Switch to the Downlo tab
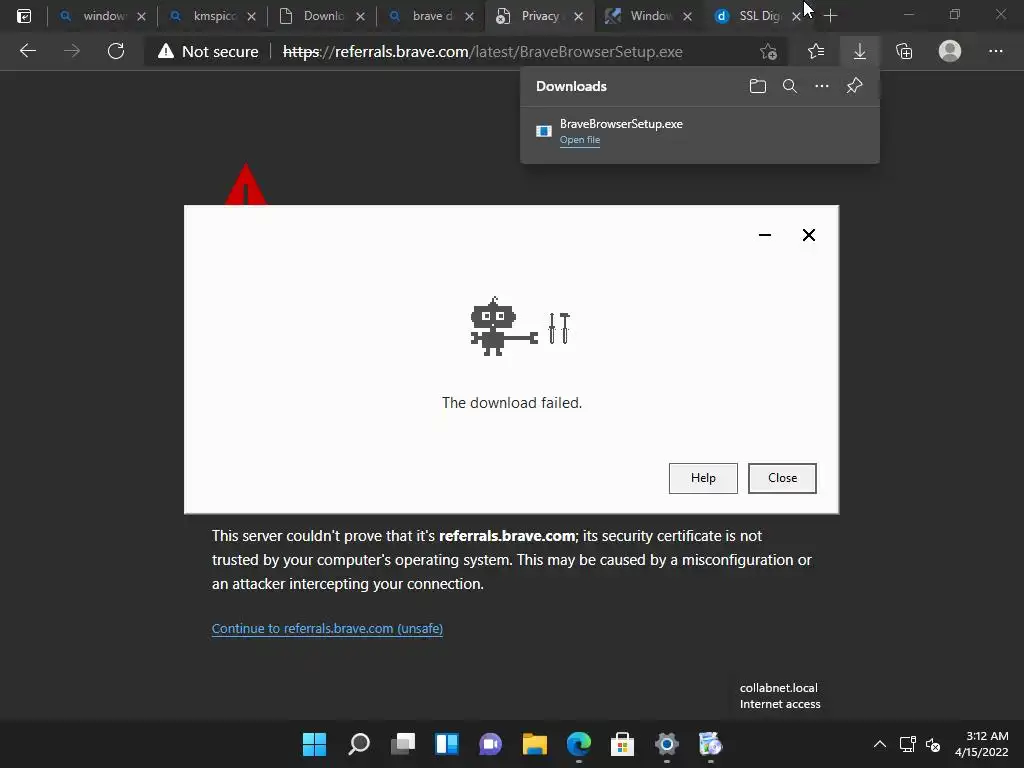1024x768 pixels. 323,16
